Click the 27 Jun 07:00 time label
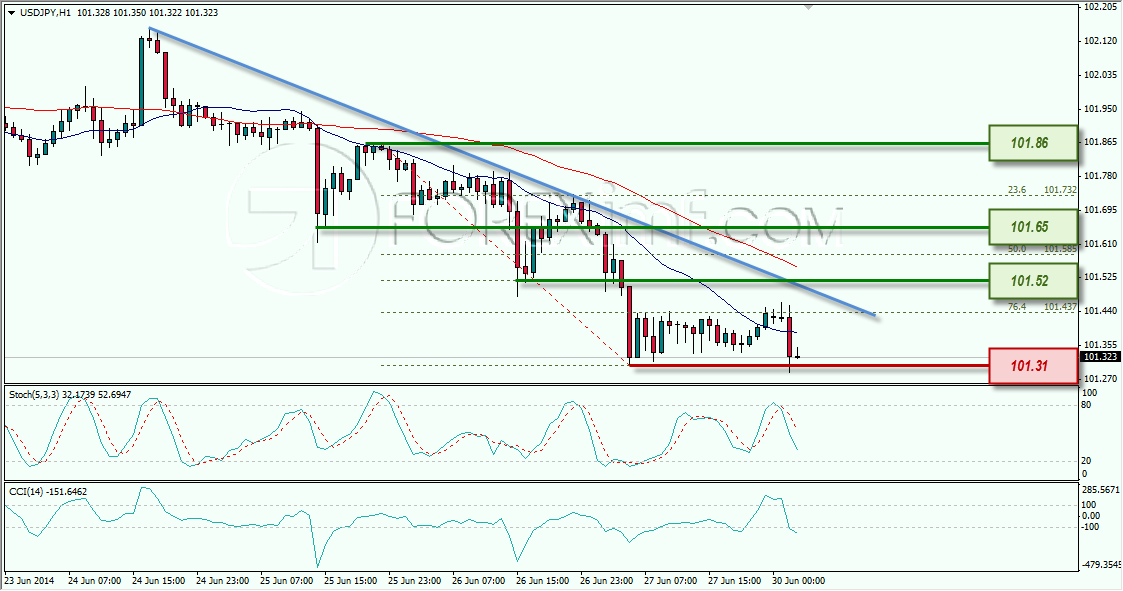This screenshot has width=1123, height=591. click(x=671, y=580)
